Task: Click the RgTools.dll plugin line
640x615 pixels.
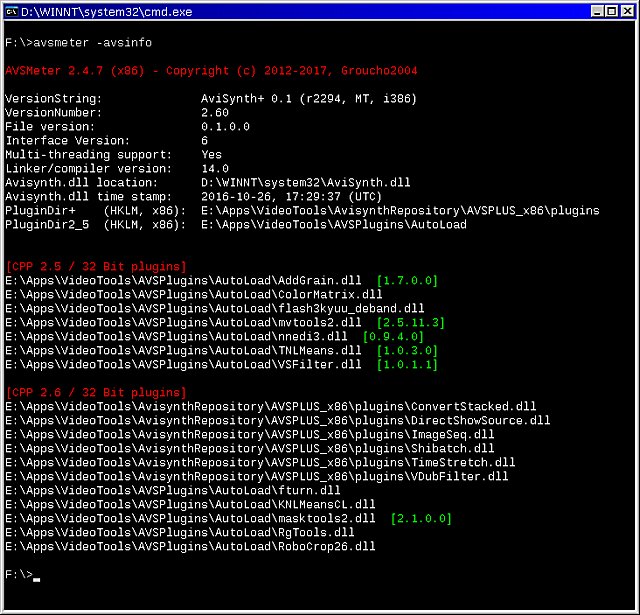Action: (x=180, y=533)
